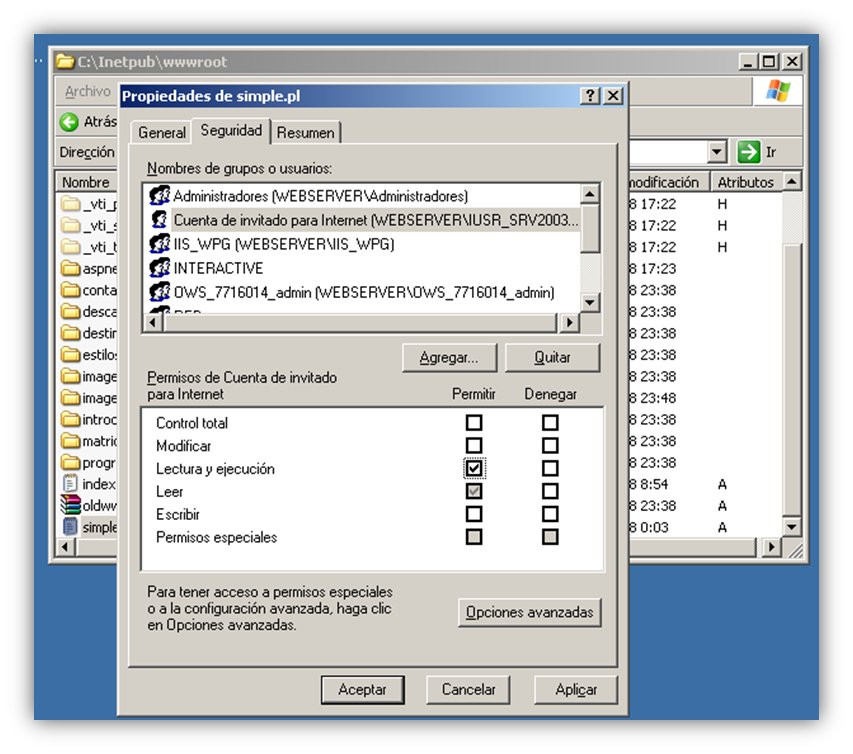This screenshot has width=853, height=754.
Task: Switch to the General tab
Action: 162,133
